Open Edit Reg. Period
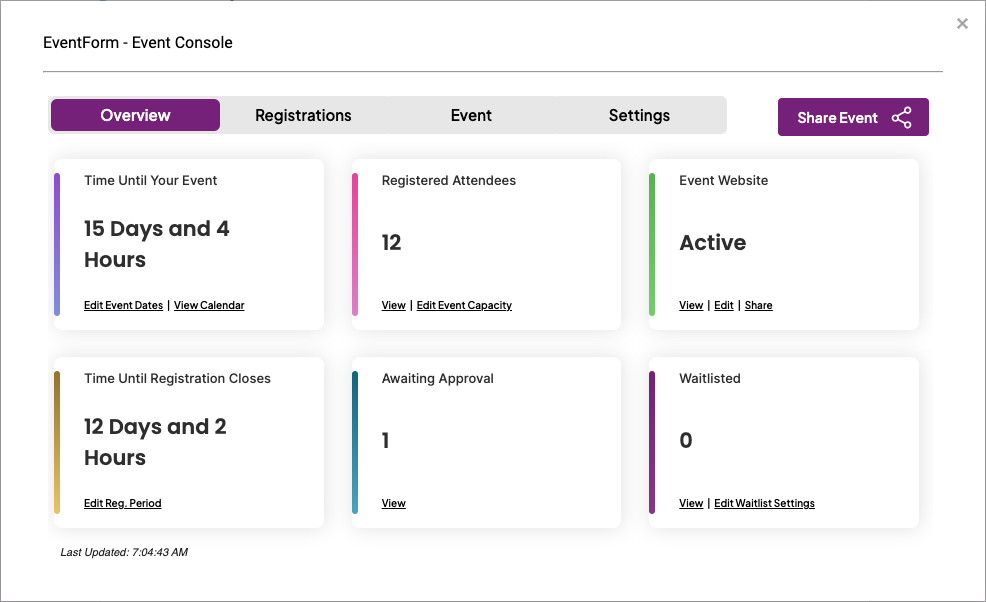 (122, 503)
